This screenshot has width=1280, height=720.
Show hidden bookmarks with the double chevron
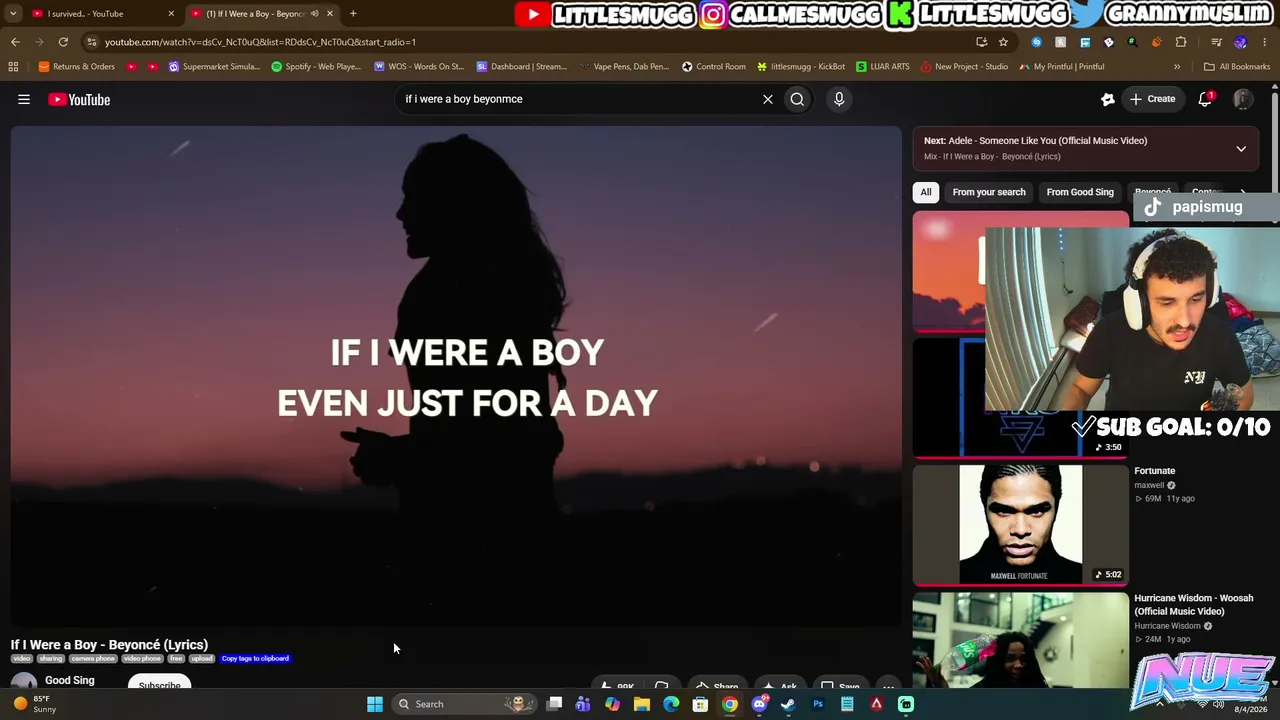[1177, 67]
